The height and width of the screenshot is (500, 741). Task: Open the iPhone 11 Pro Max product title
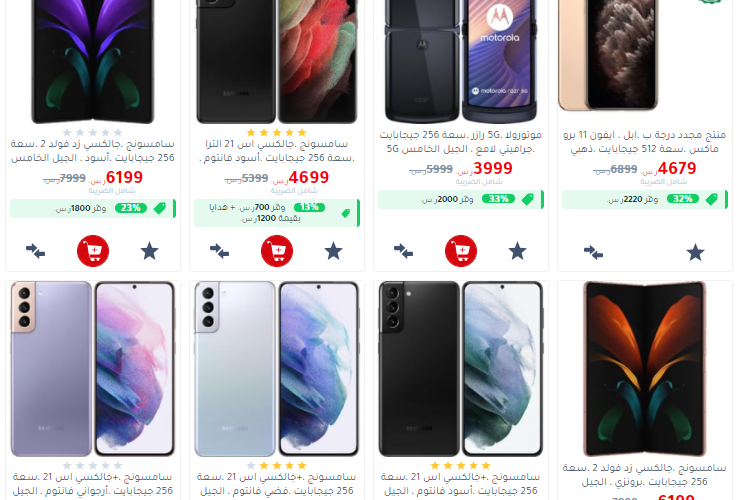point(645,142)
